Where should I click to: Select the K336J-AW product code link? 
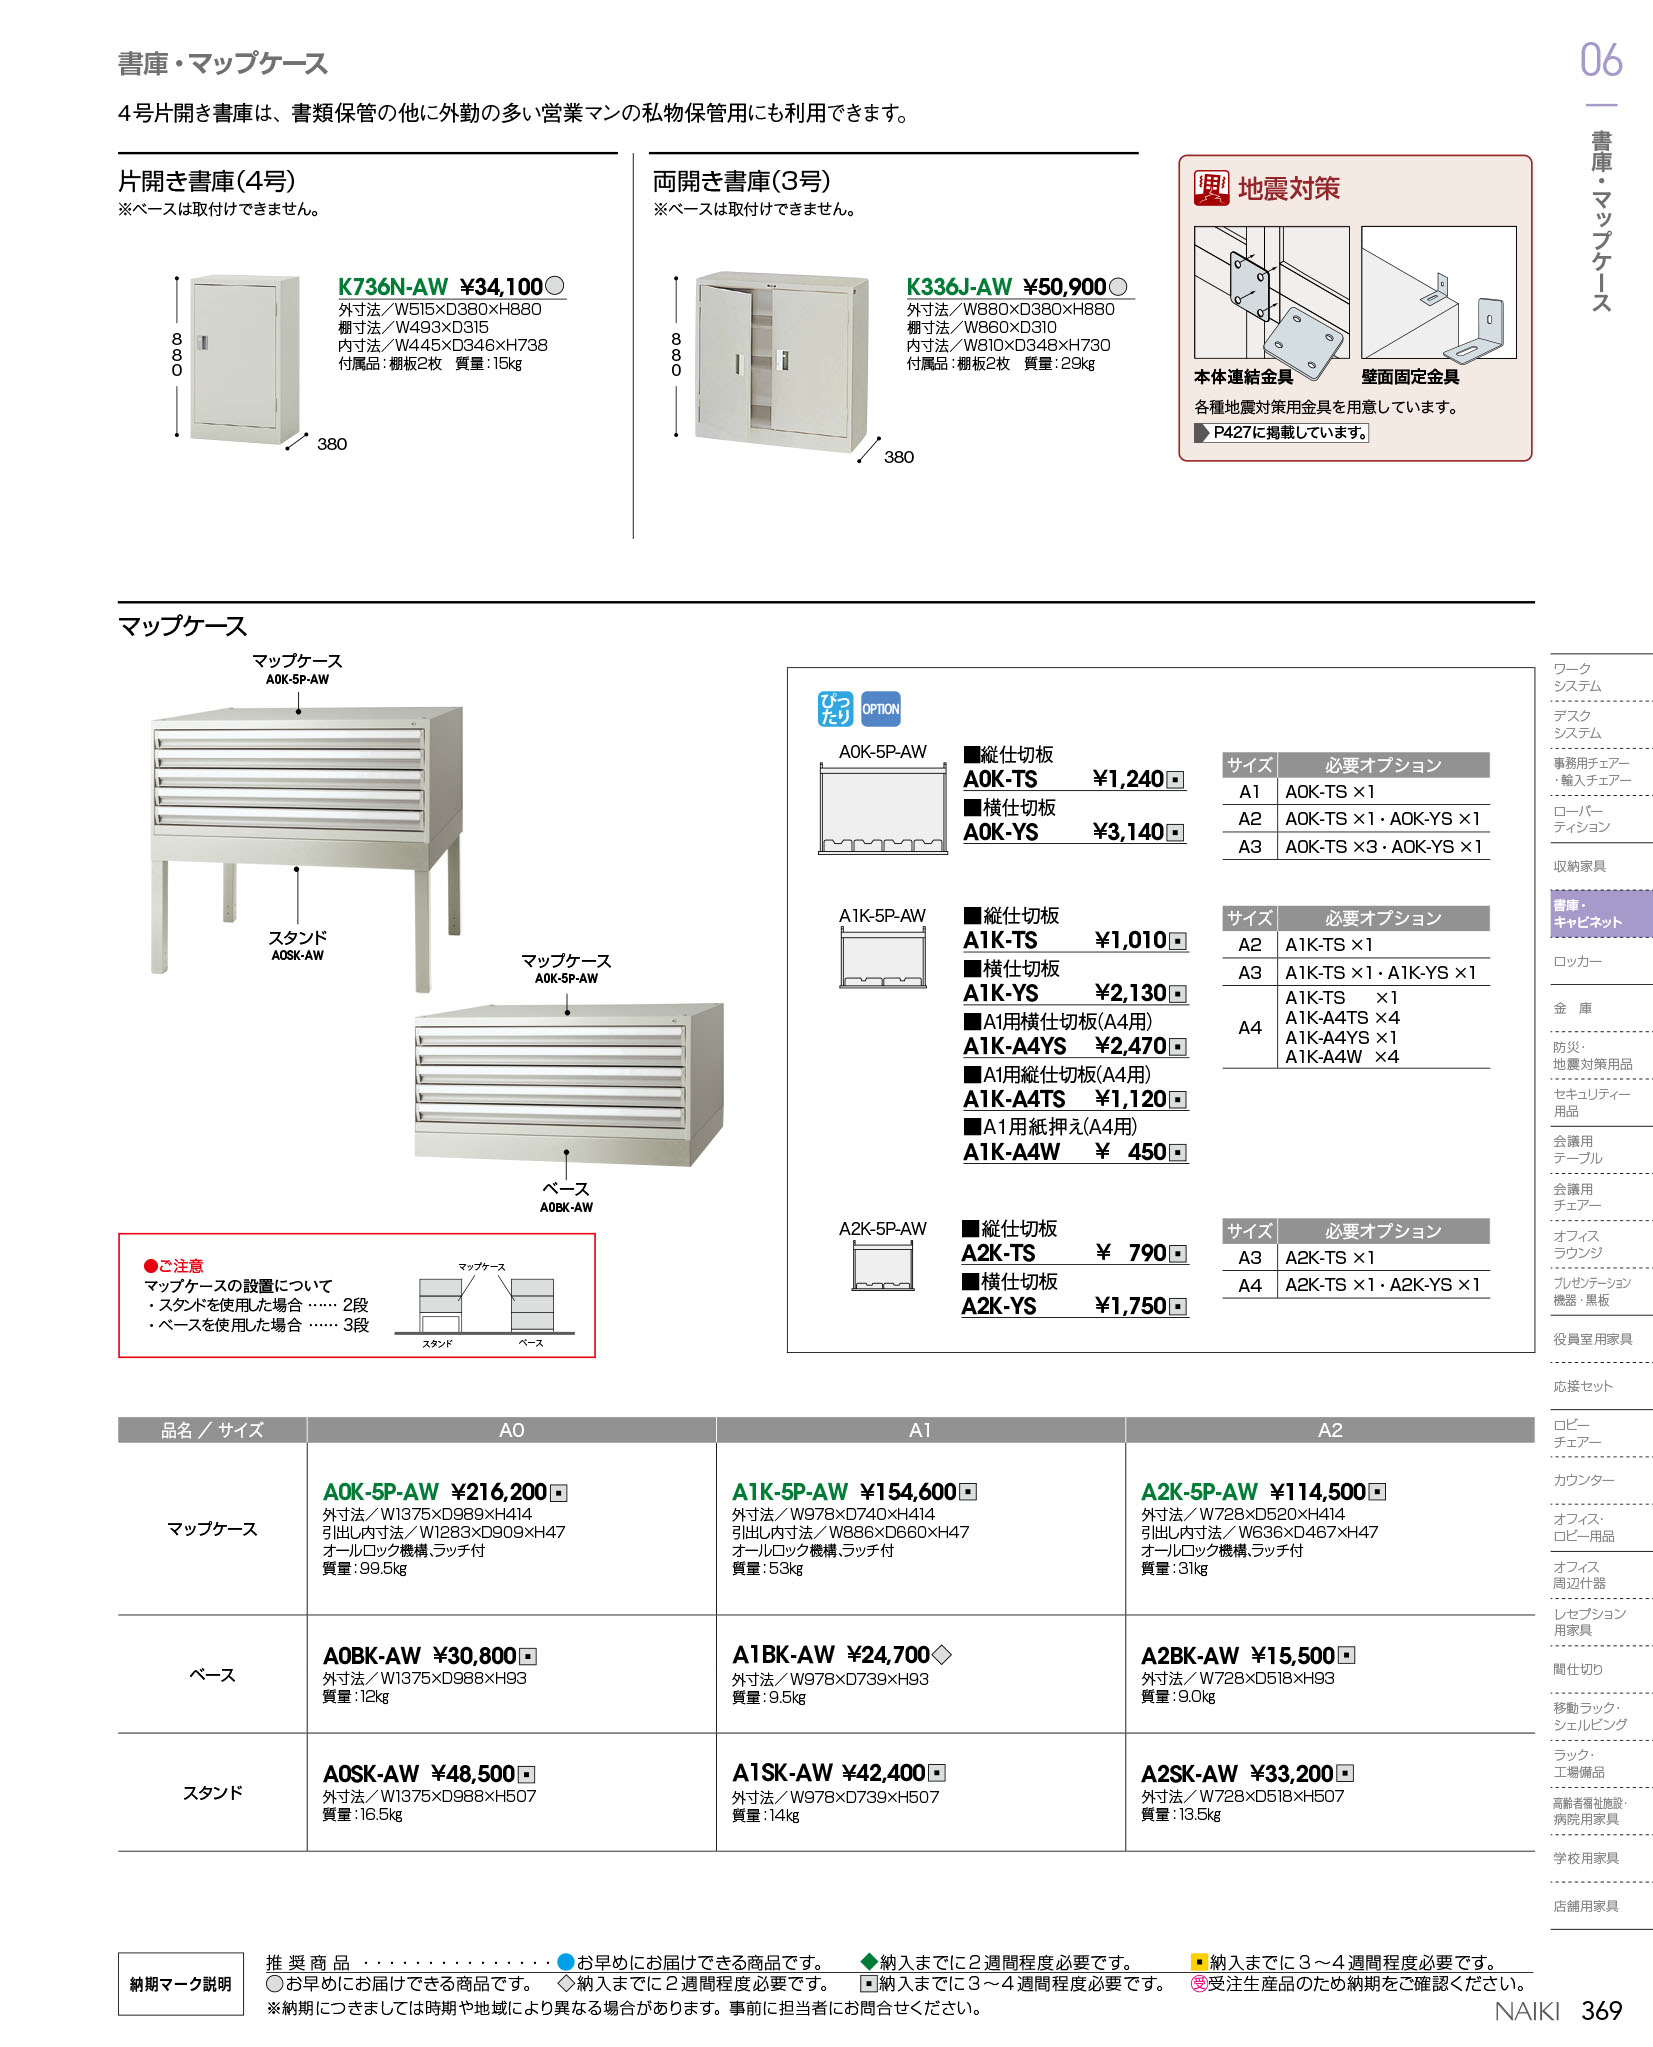click(958, 287)
